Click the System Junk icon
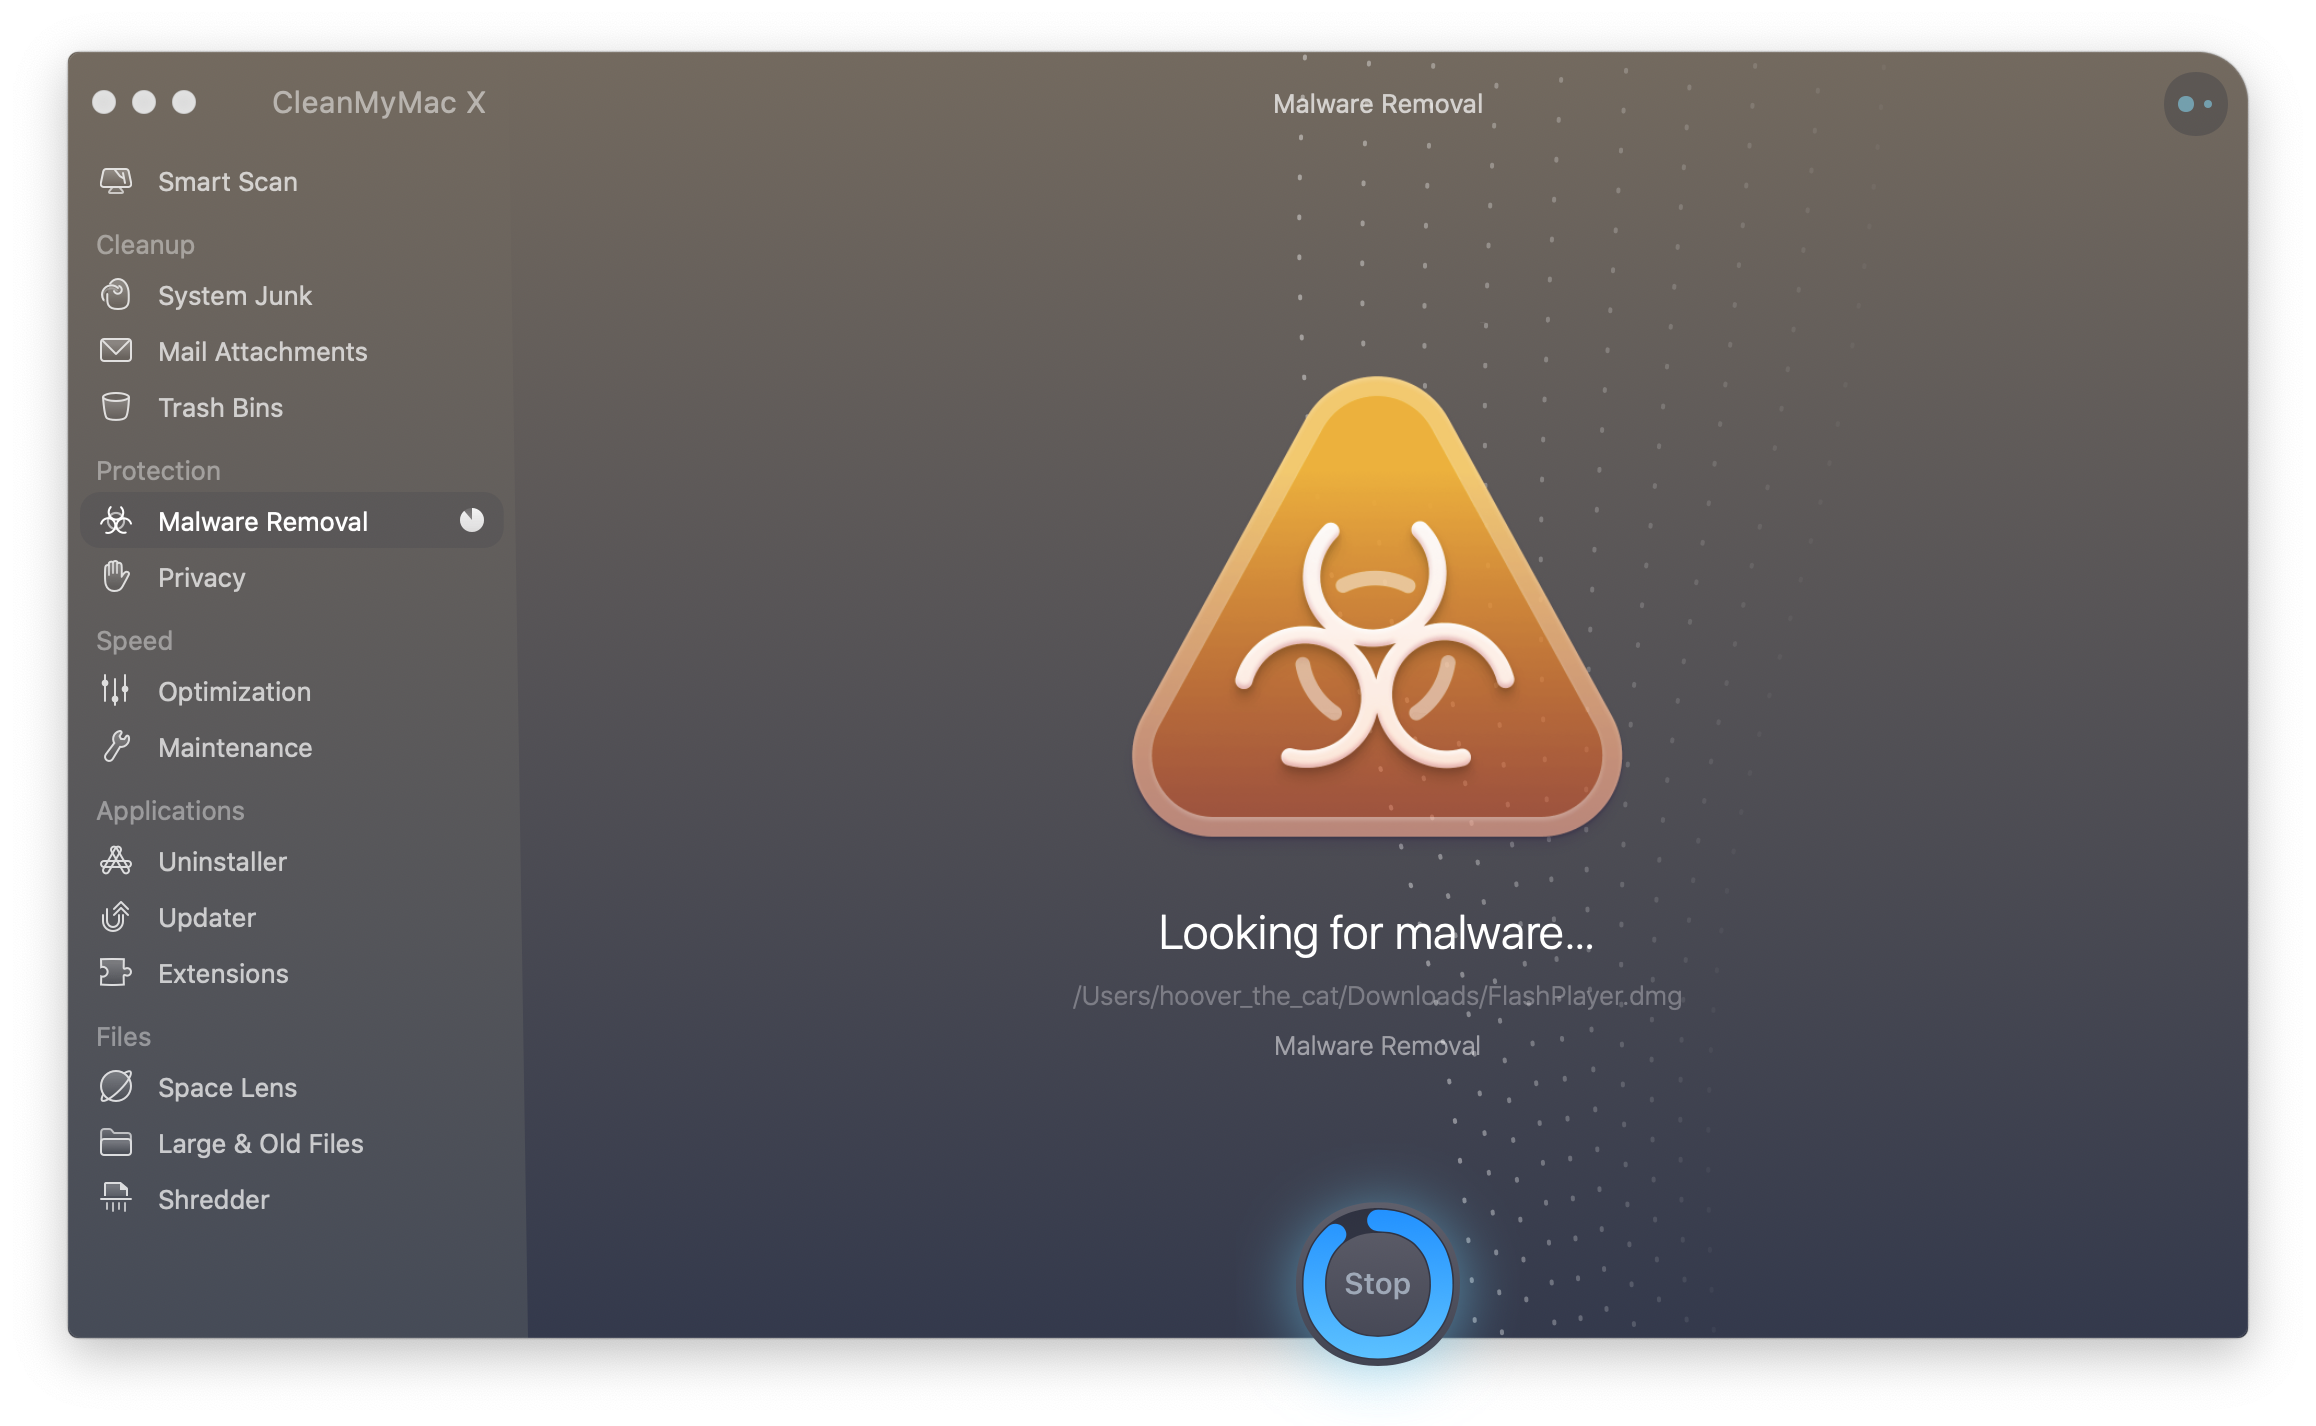2316x1426 pixels. click(x=116, y=295)
